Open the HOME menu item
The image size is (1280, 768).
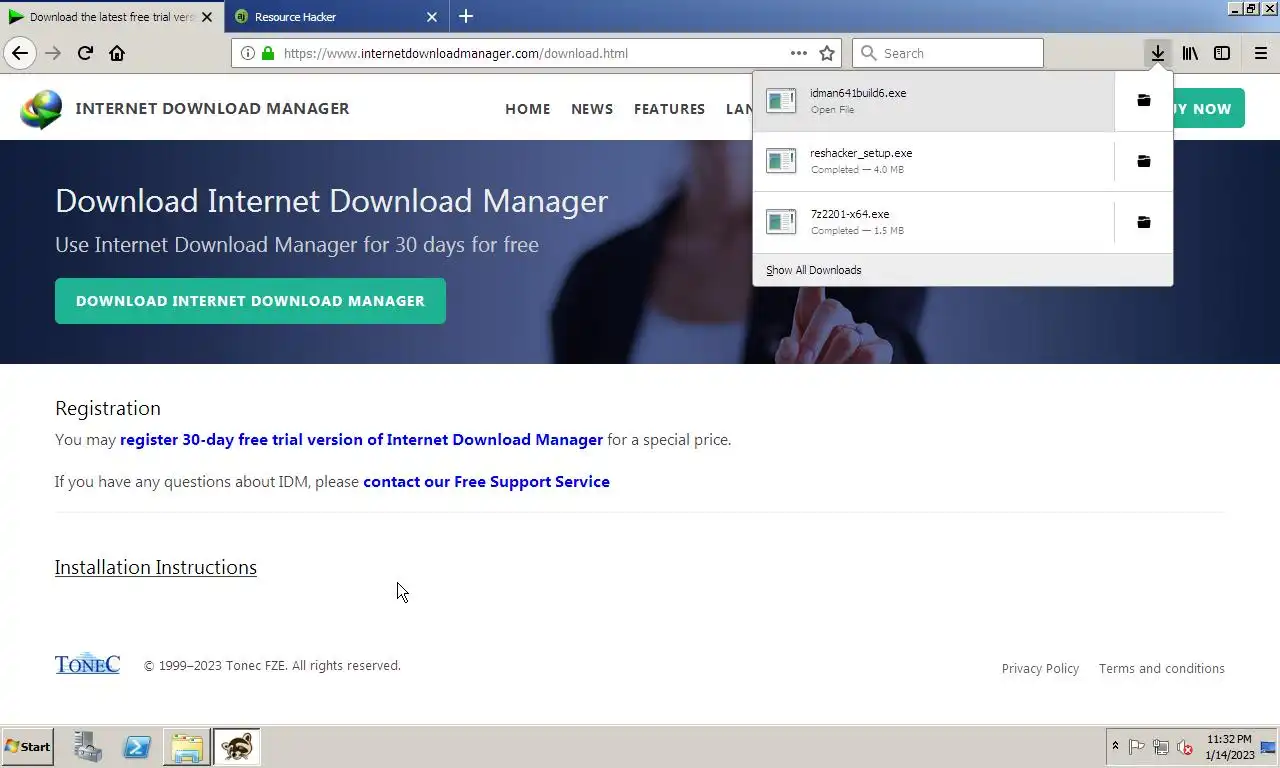(x=528, y=109)
